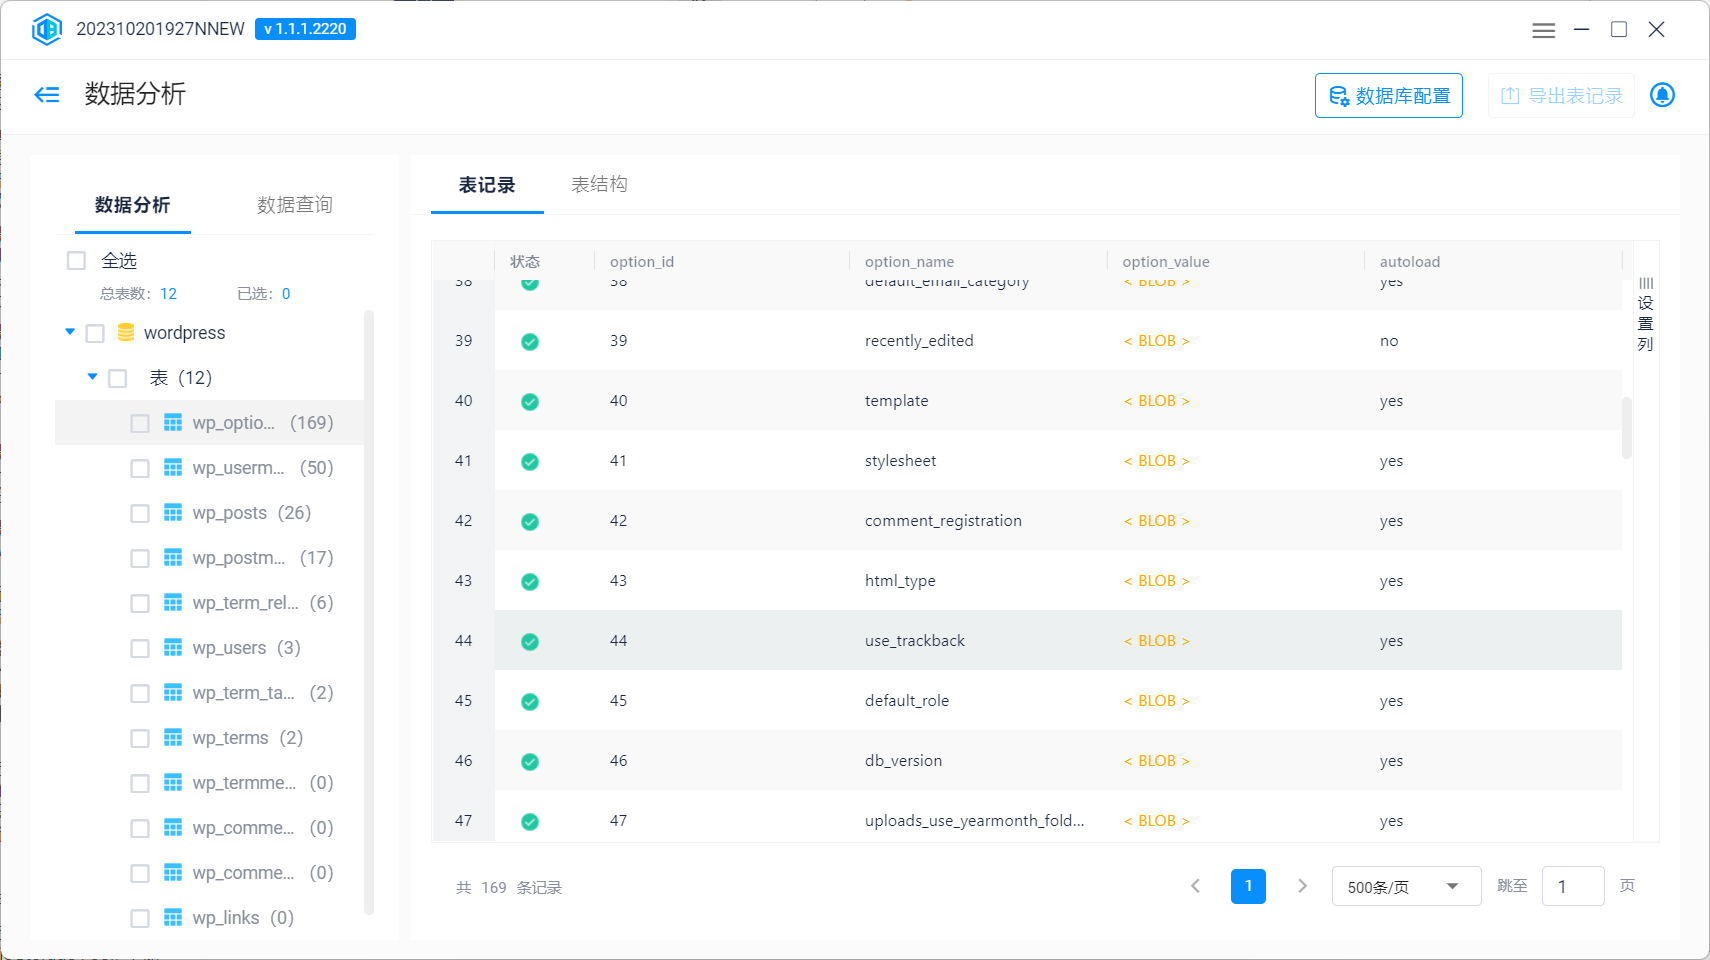Click the table vertical scrollbar thumb
This screenshot has width=1710, height=960.
pyautogui.click(x=1627, y=428)
